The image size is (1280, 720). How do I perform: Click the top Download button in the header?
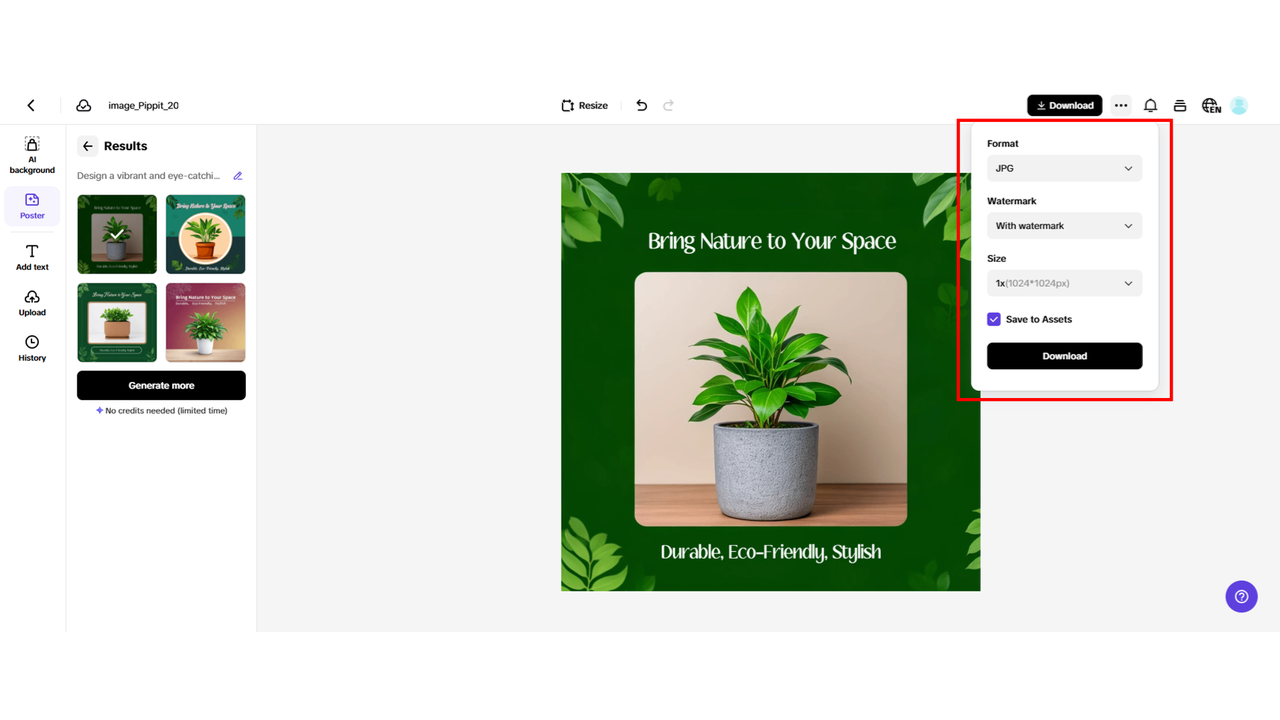point(1064,105)
